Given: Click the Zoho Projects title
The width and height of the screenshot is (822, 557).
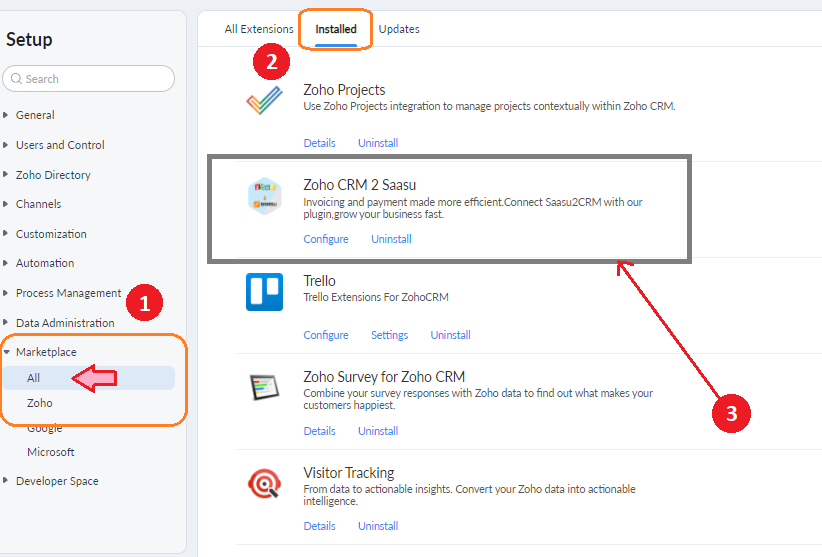Looking at the screenshot, I should coord(344,90).
